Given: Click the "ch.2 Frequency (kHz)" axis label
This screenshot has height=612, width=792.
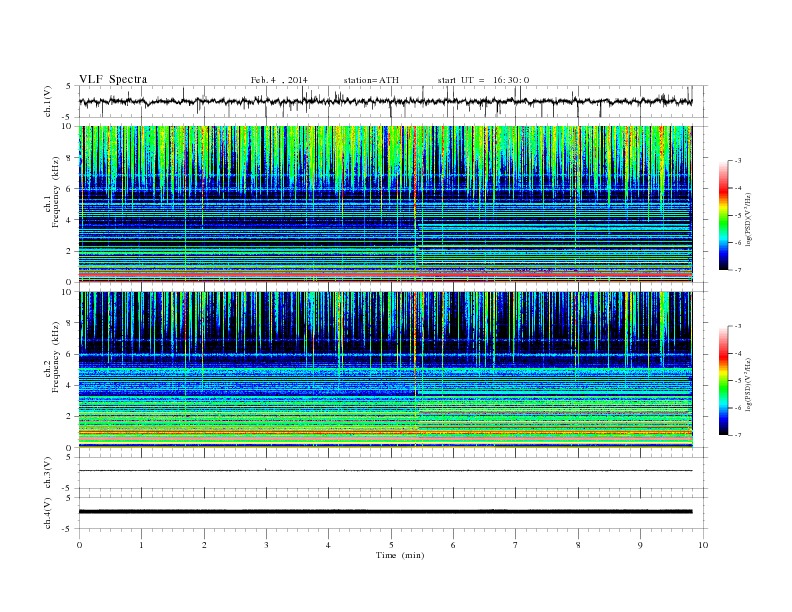Looking at the screenshot, I should coord(52,356).
